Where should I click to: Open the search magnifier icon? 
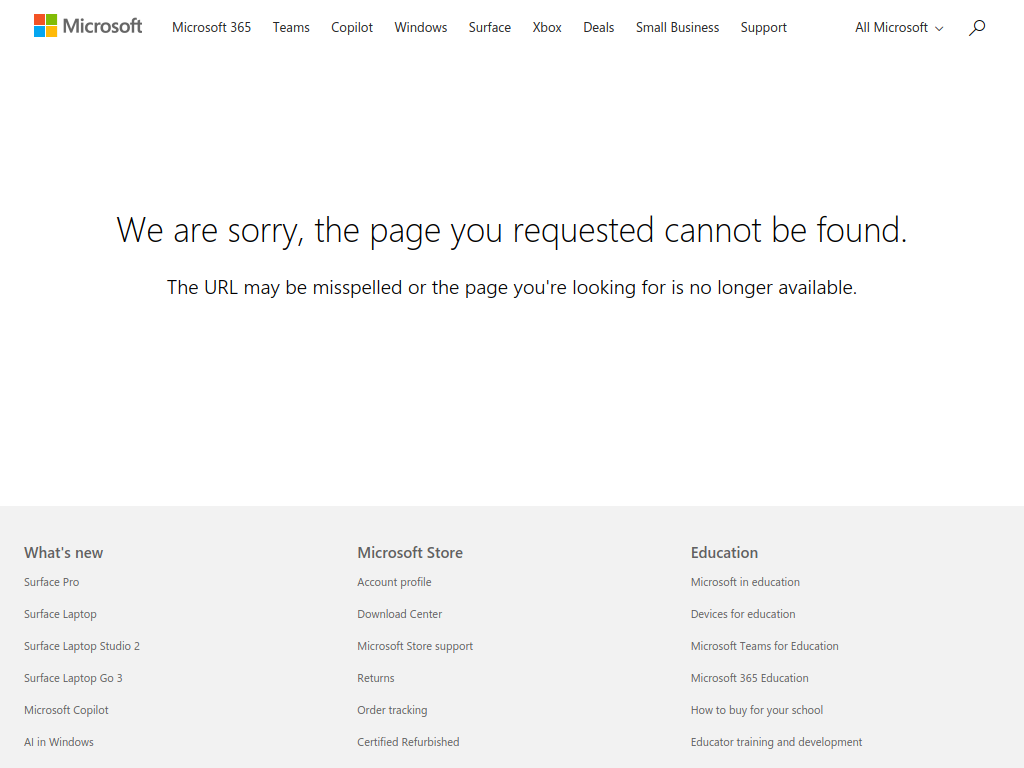(977, 27)
